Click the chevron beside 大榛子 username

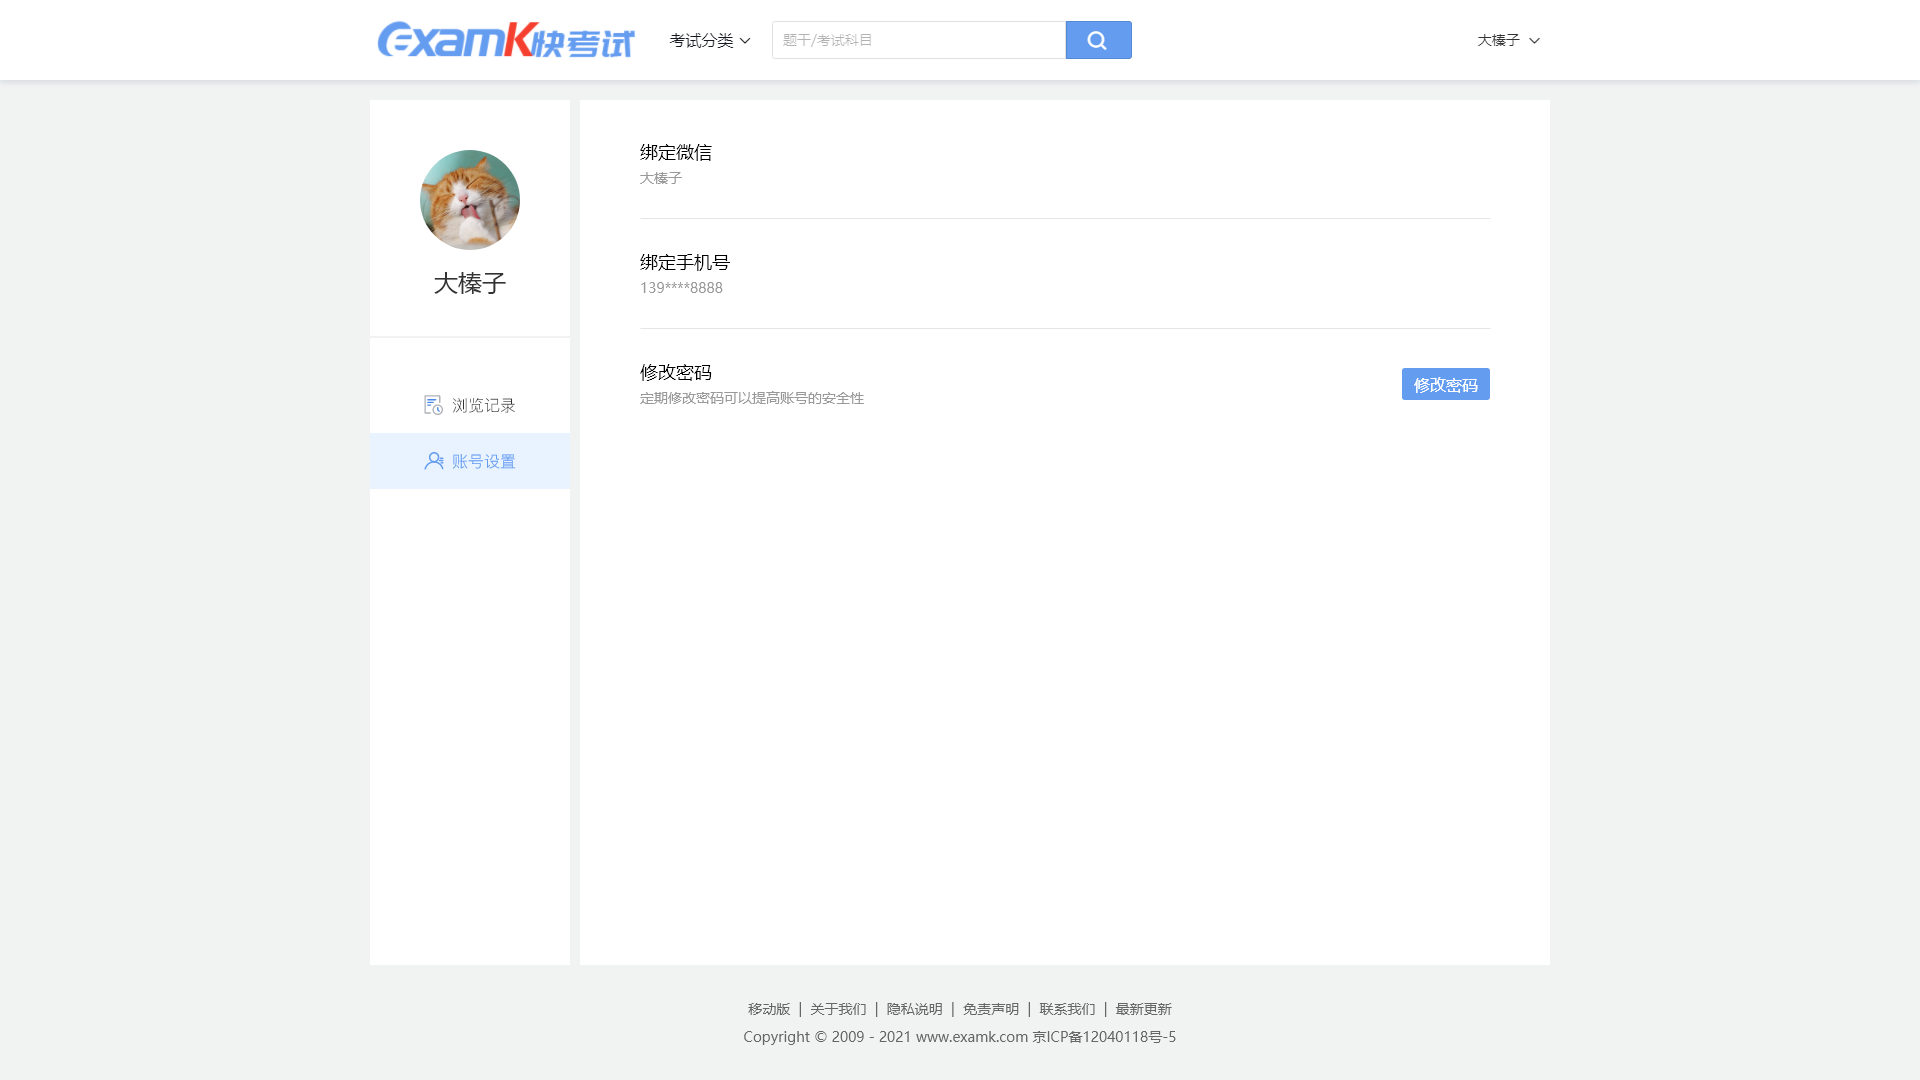[x=1534, y=41]
